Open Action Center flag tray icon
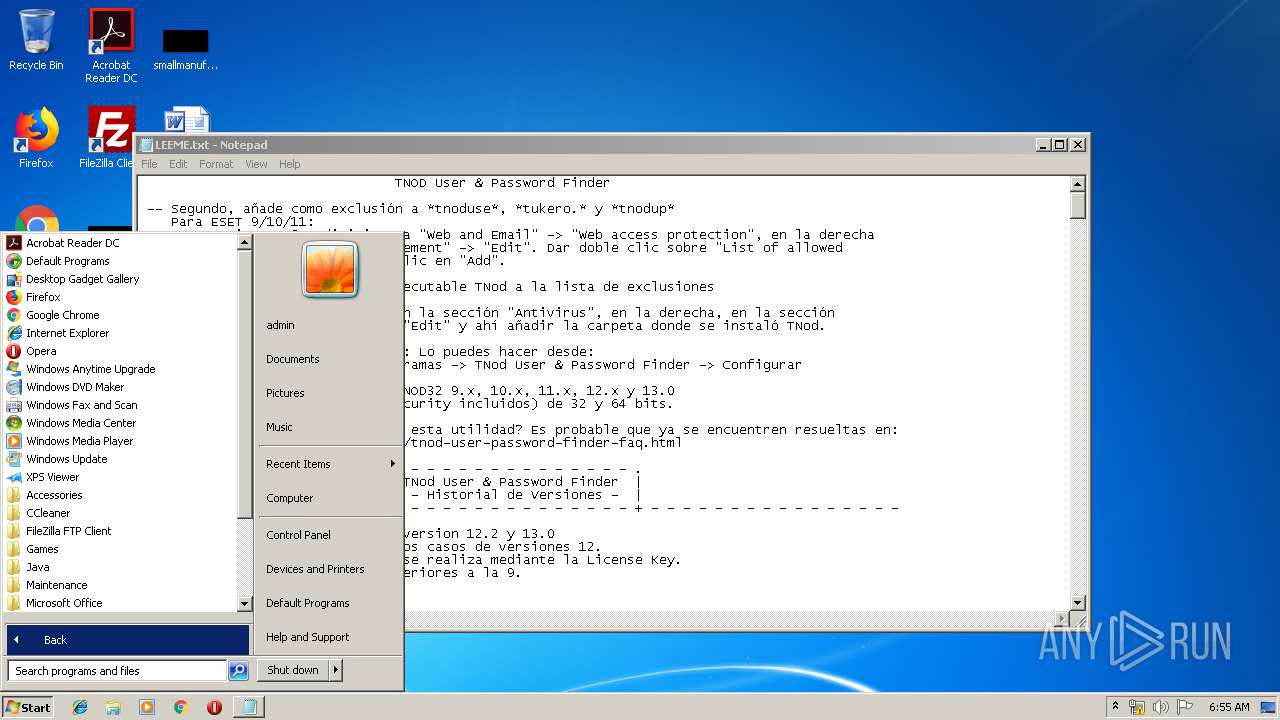 pos(1184,707)
